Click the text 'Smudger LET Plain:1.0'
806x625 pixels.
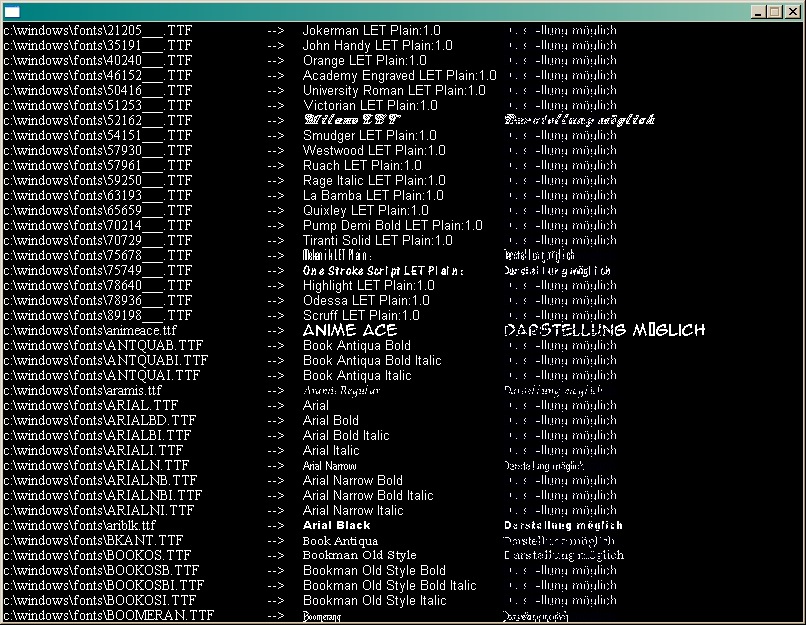pos(370,135)
